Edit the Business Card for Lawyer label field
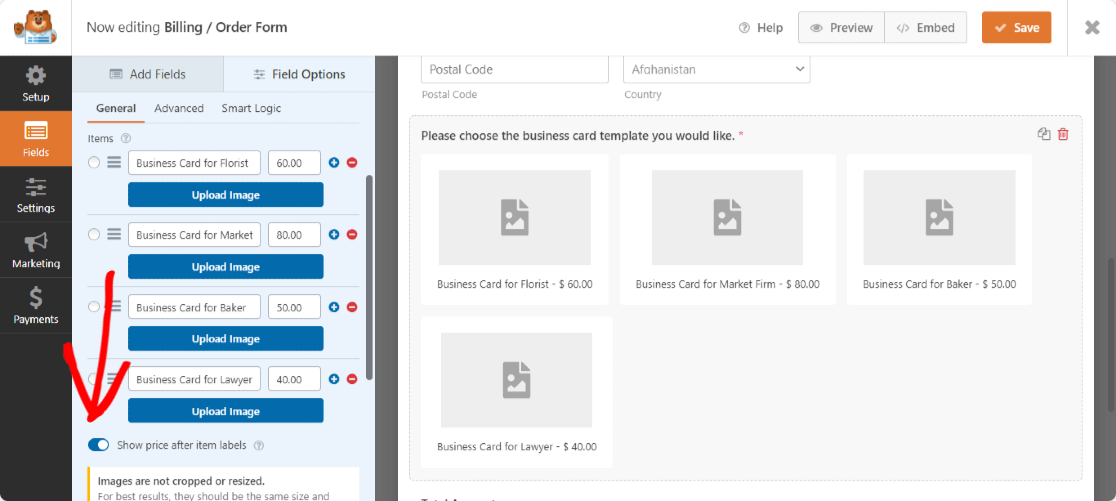Image resolution: width=1116 pixels, height=501 pixels. [x=194, y=379]
